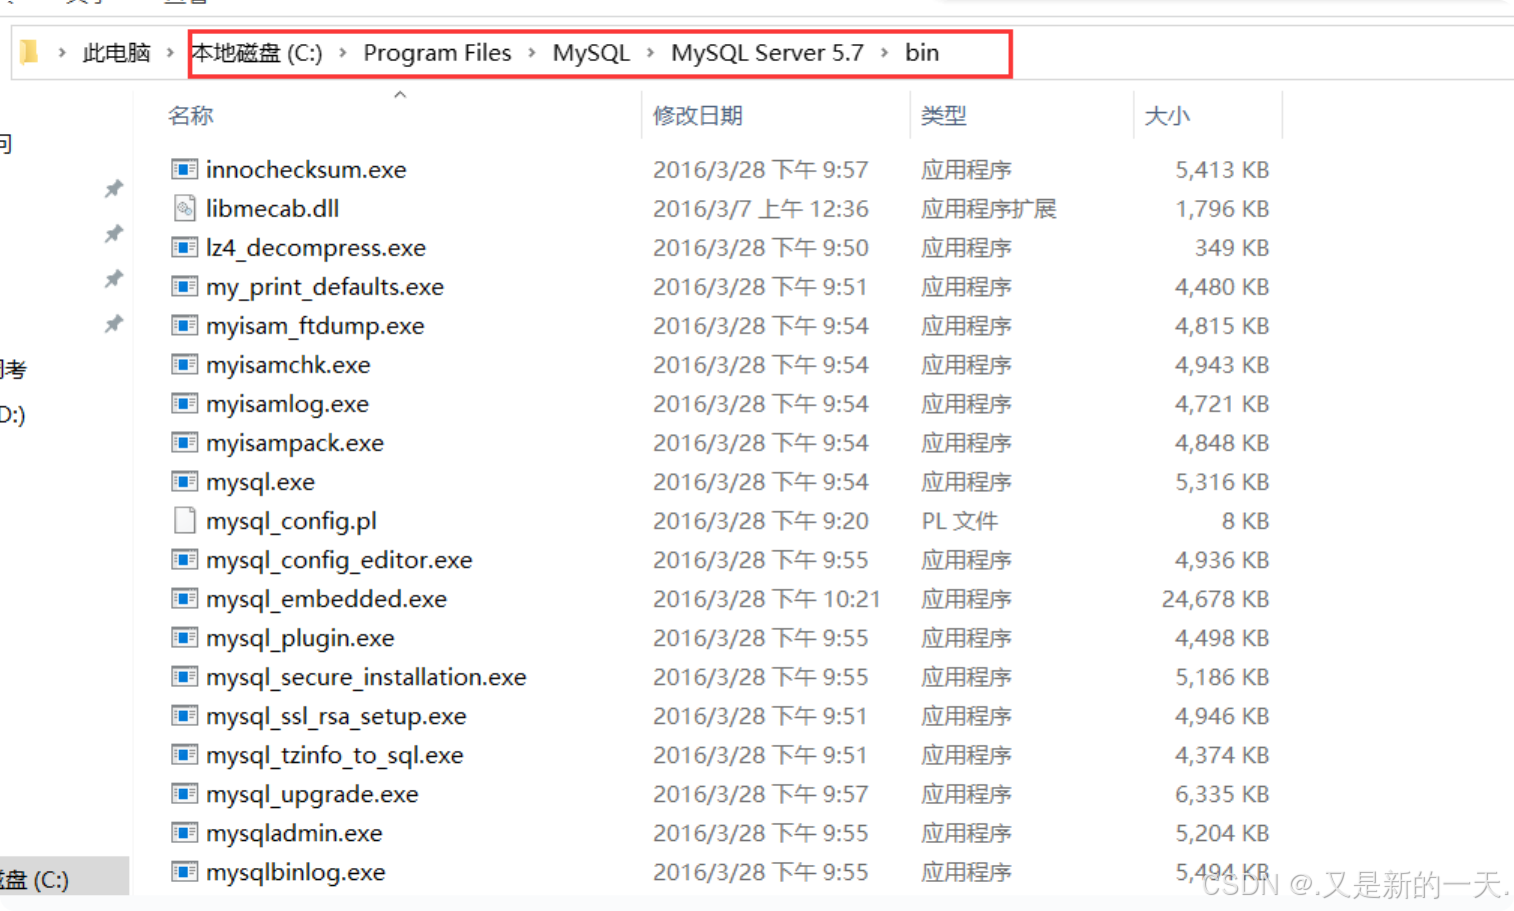Expand chevron after Program Files breadcrumb

[531, 52]
